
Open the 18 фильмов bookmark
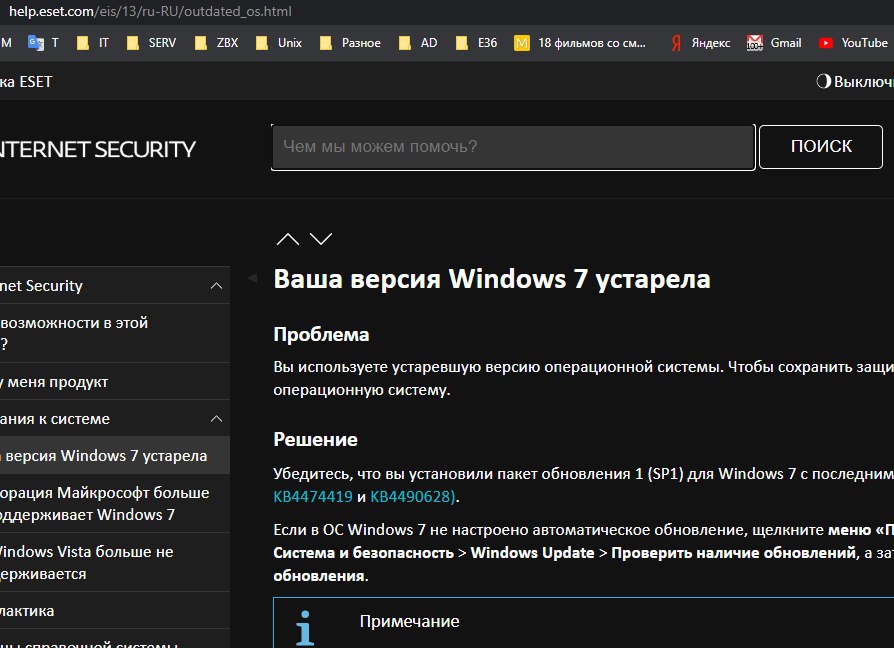[580, 43]
